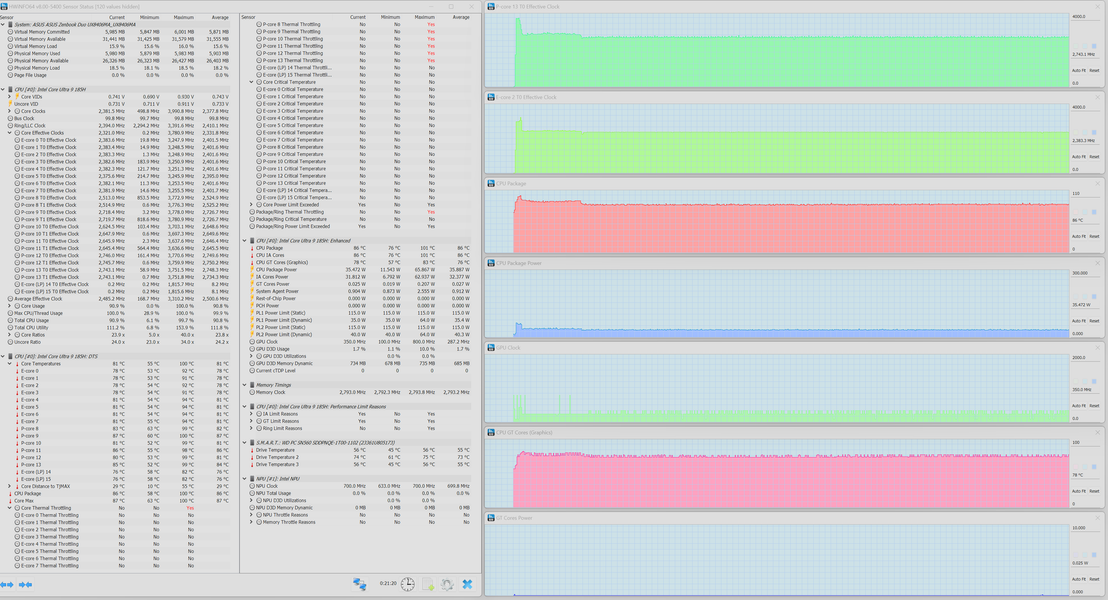The height and width of the screenshot is (600, 1108).
Task: Click the GPU Clock graph title icon
Action: (490, 348)
